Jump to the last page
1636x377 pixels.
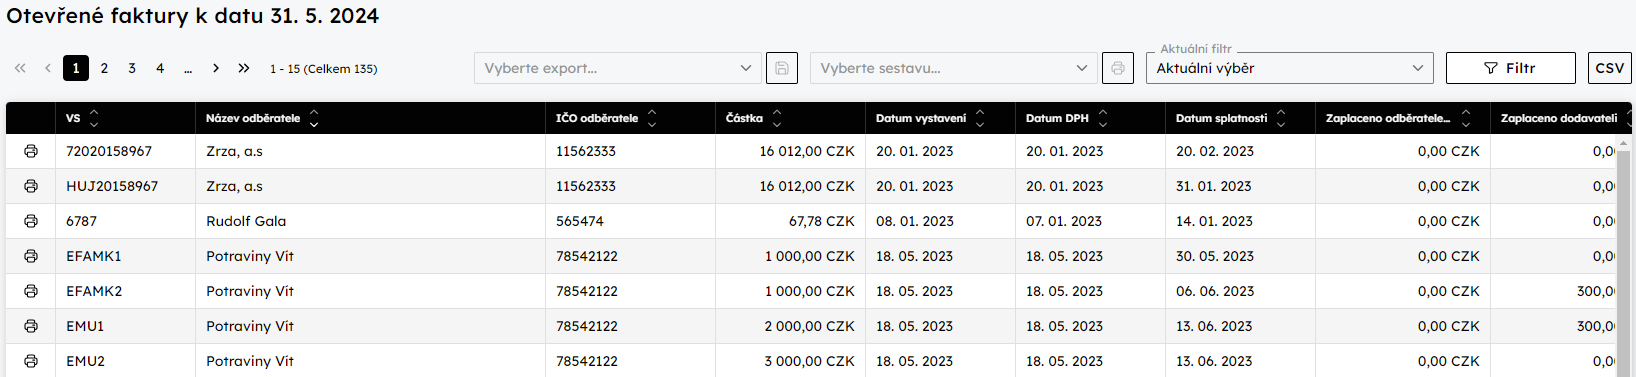coord(244,68)
